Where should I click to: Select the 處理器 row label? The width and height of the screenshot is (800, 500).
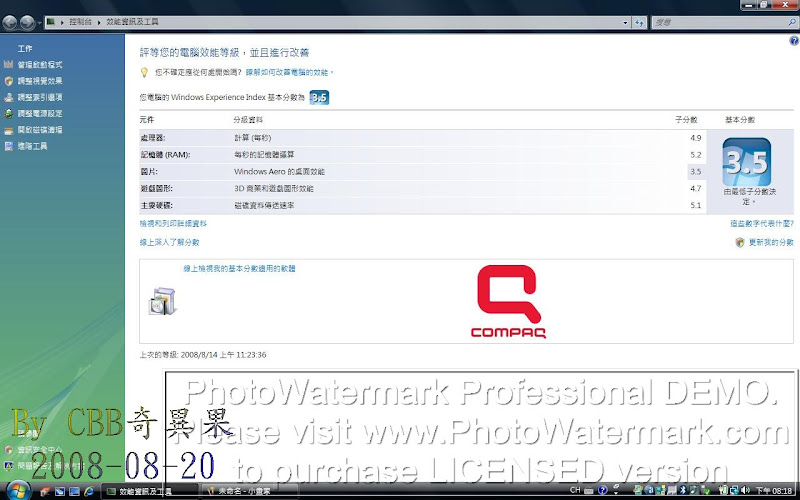tap(153, 138)
